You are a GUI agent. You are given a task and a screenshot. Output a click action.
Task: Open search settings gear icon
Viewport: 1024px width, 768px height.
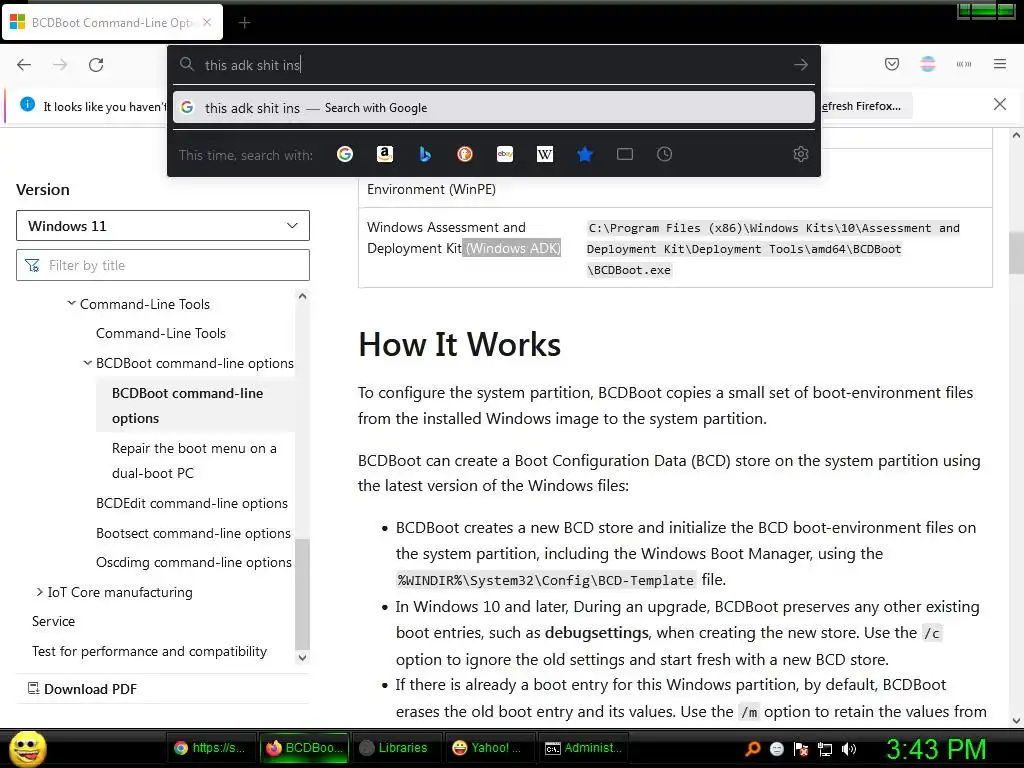pyautogui.click(x=801, y=154)
